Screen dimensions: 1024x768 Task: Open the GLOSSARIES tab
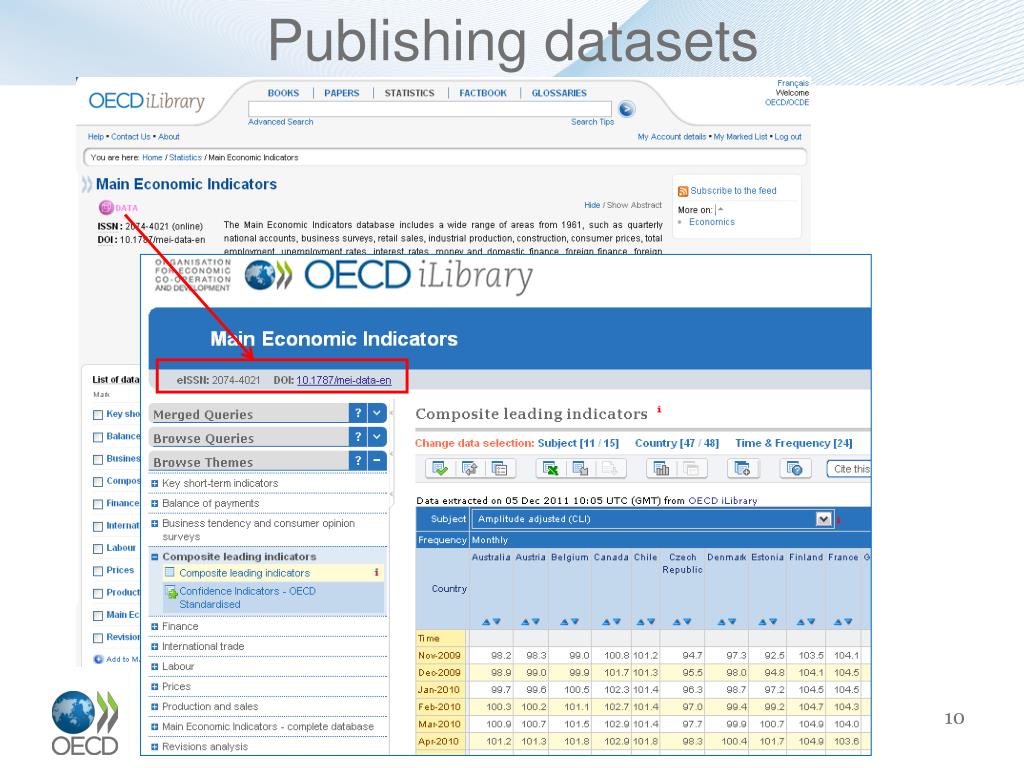coord(559,93)
